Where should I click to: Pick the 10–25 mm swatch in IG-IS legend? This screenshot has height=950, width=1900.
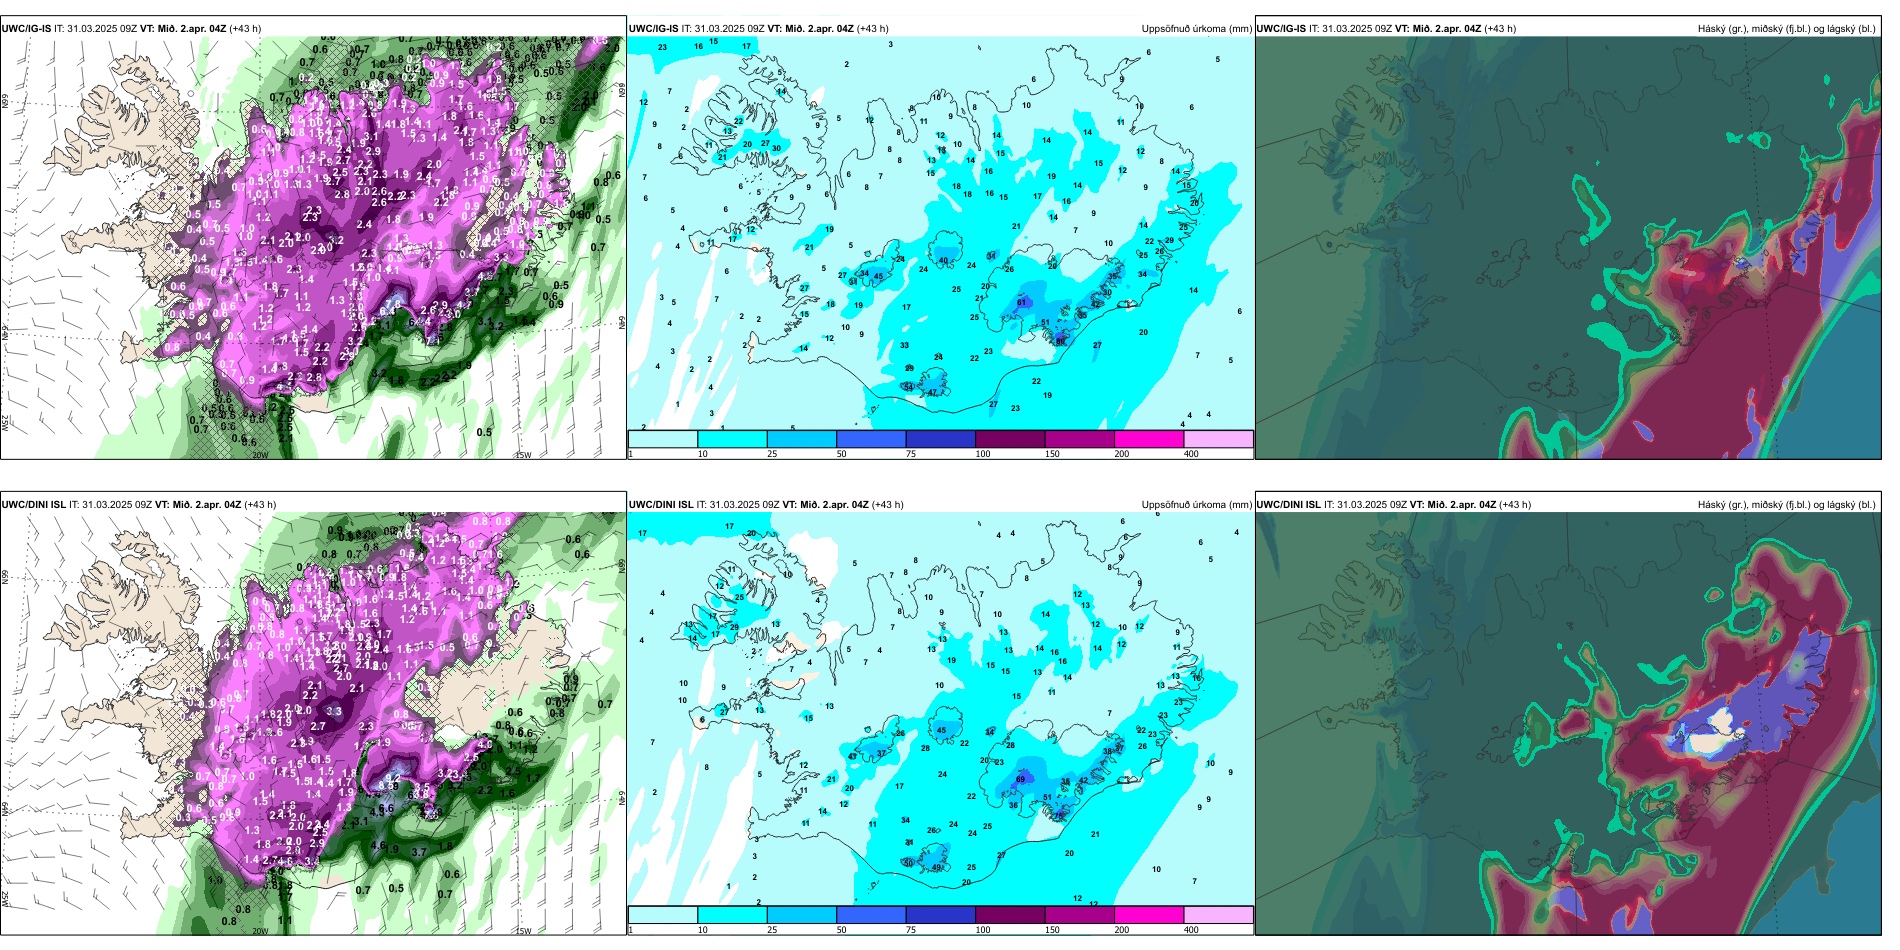pos(732,439)
